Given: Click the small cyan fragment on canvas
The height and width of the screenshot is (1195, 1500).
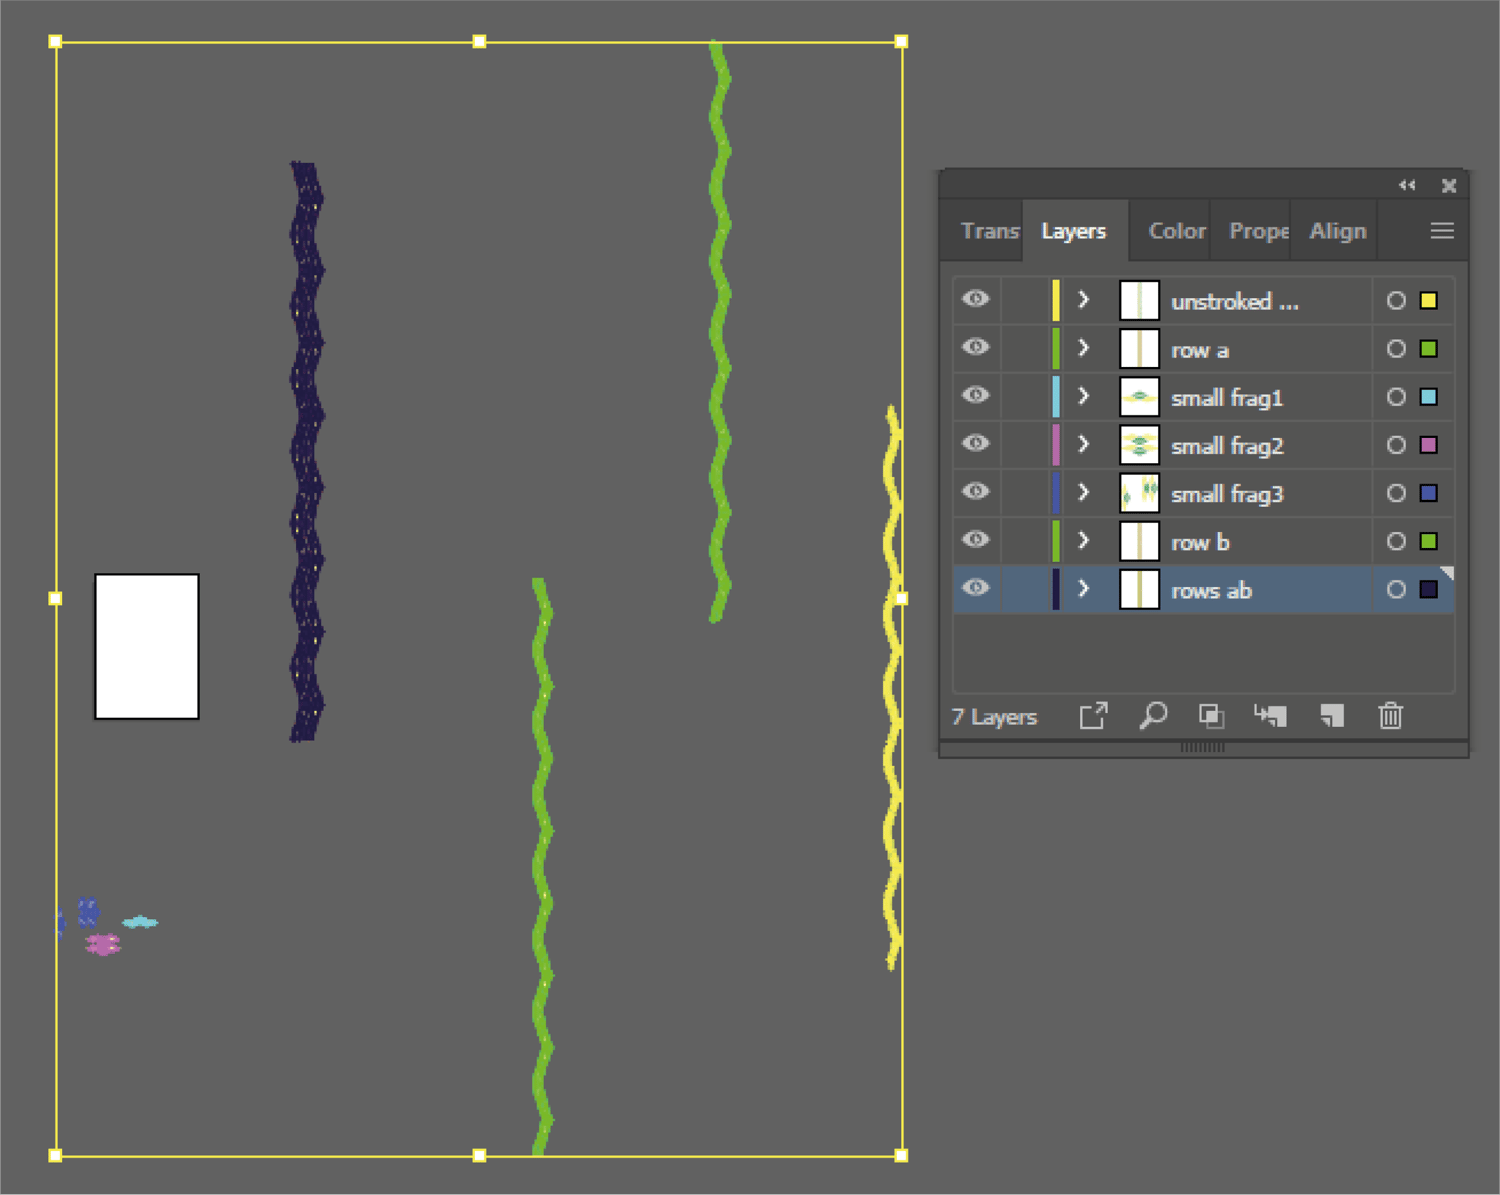Looking at the screenshot, I should [140, 922].
